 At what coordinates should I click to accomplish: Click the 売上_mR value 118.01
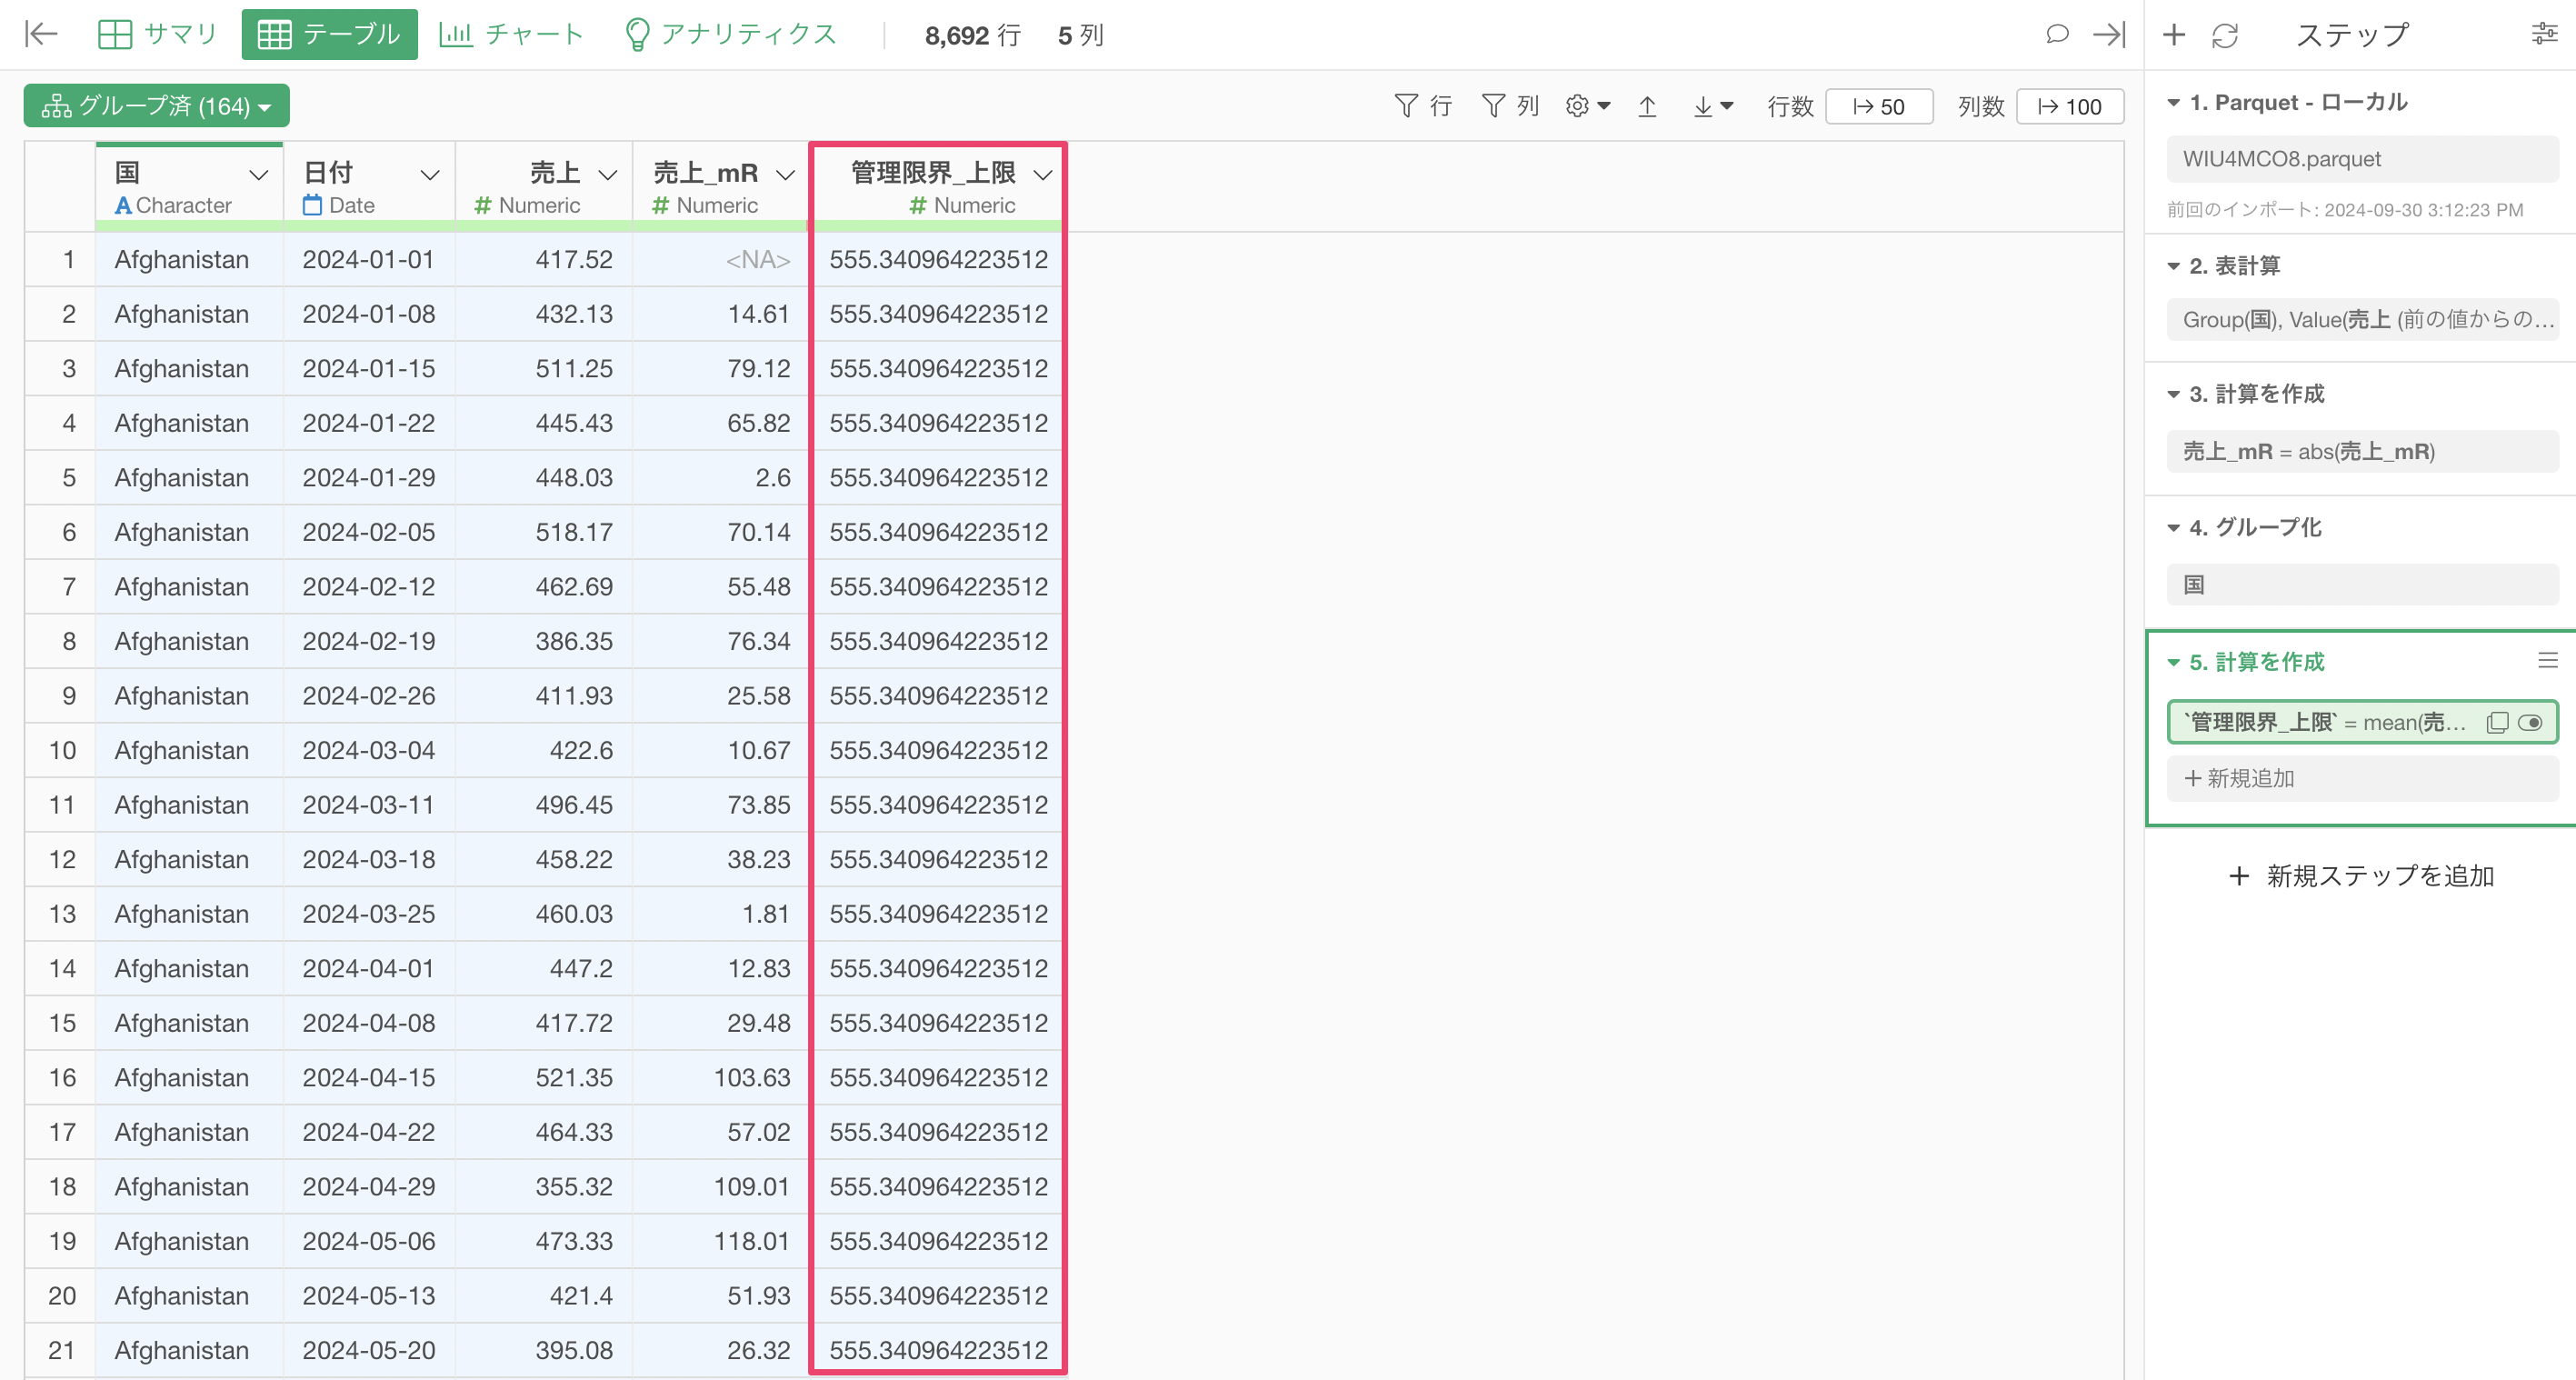[720, 1242]
